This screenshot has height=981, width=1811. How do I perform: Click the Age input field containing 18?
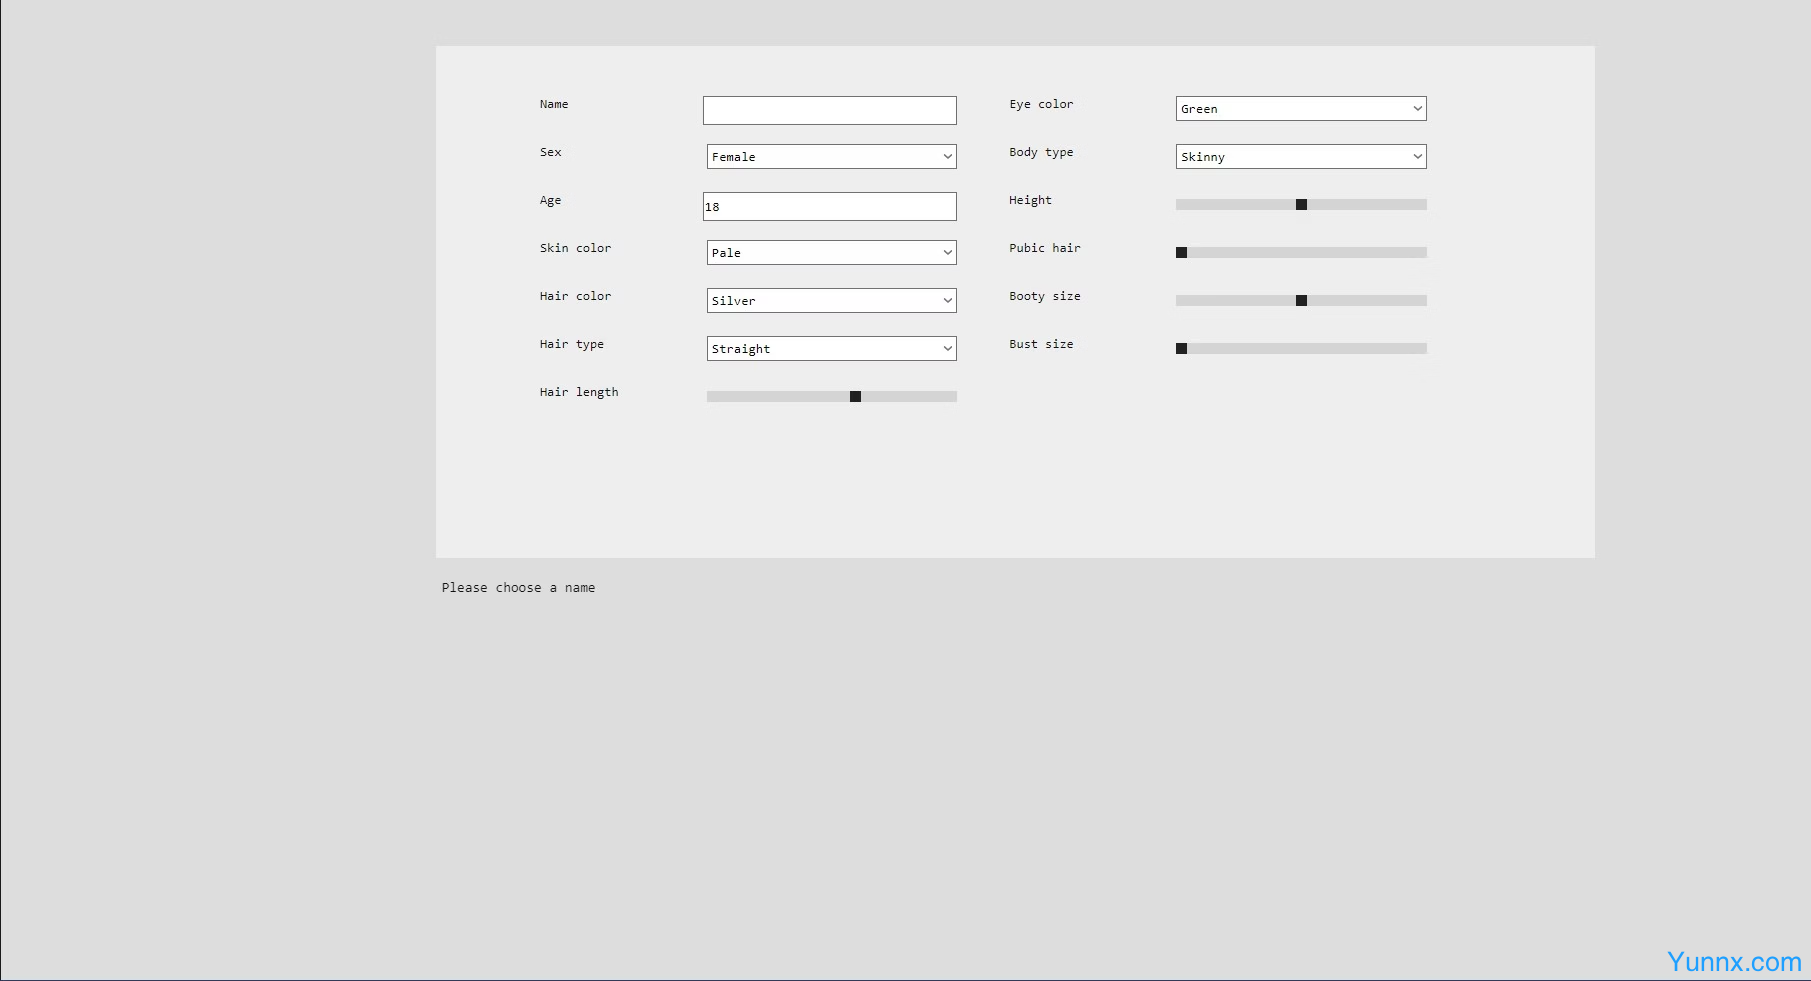tap(829, 207)
